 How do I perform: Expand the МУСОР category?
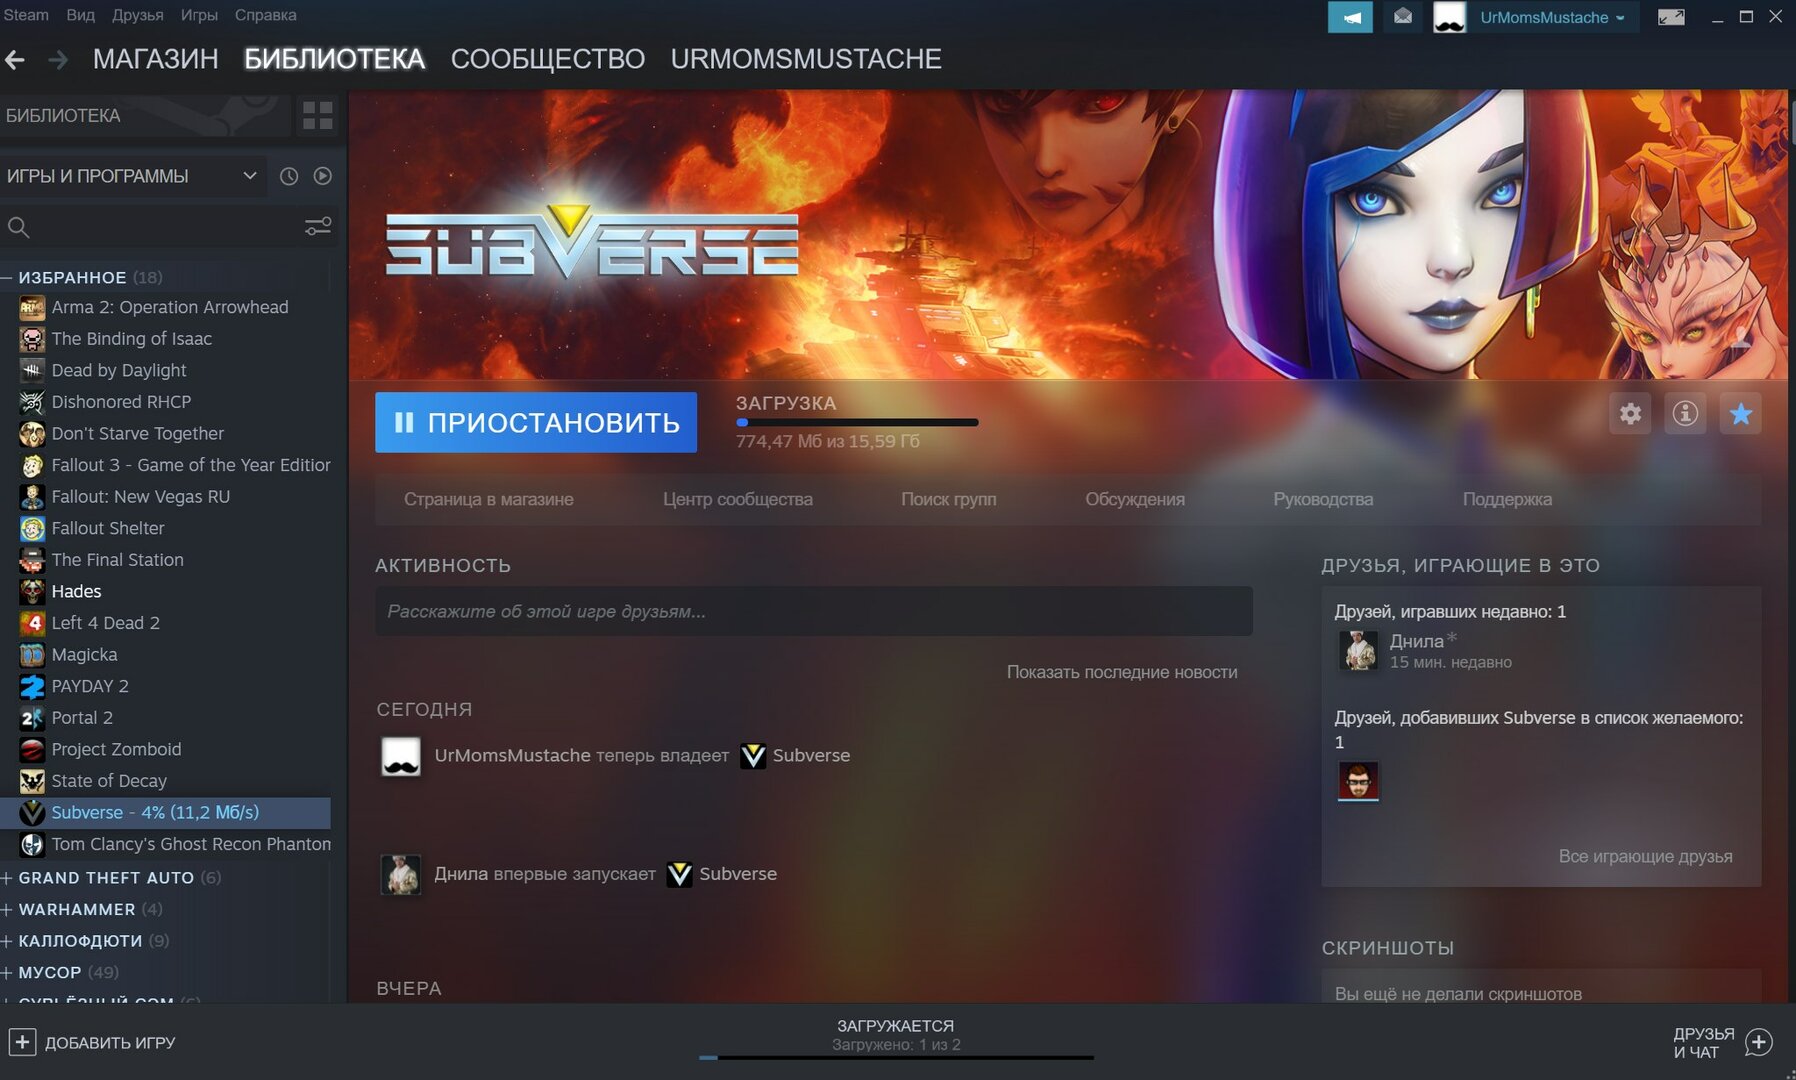[7, 972]
